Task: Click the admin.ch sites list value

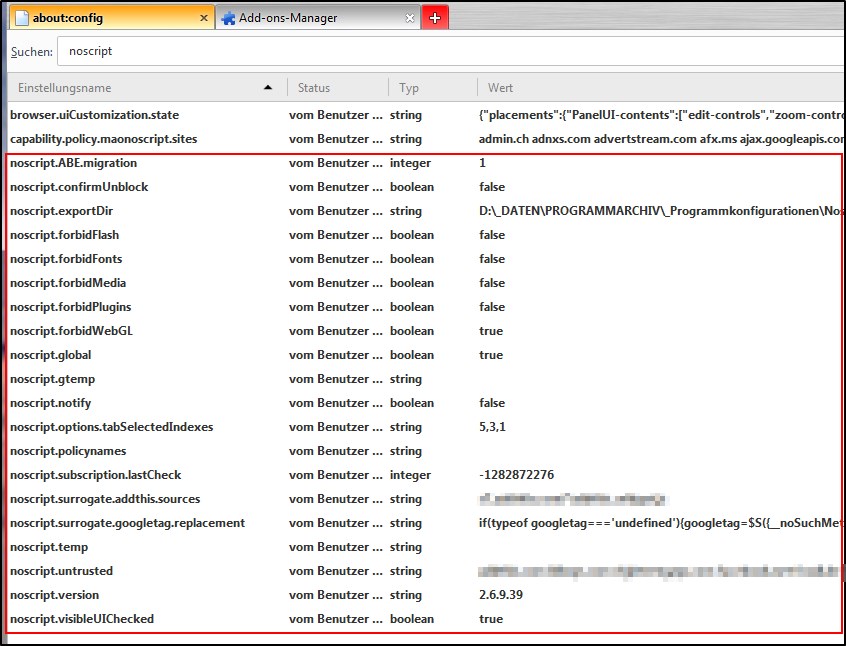Action: point(661,139)
